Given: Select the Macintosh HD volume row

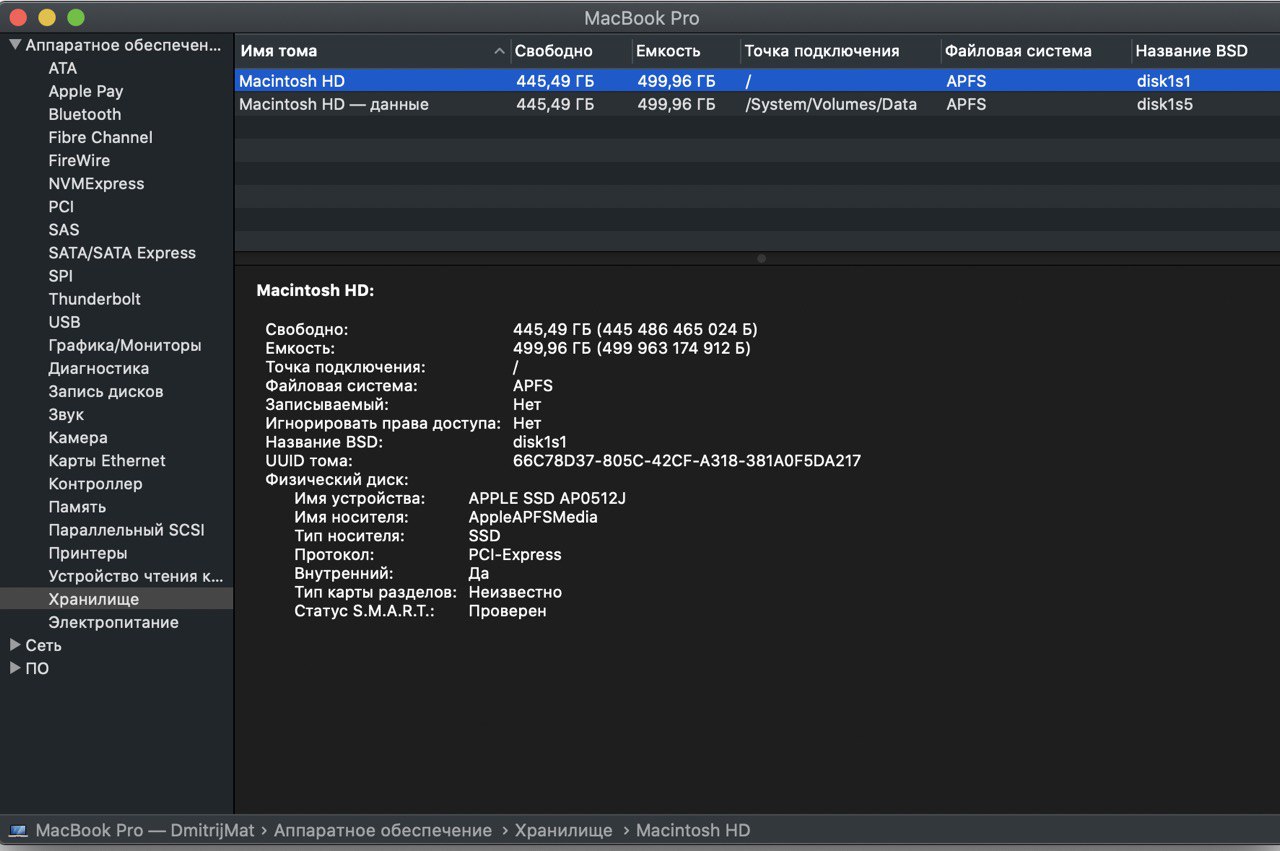Looking at the screenshot, I should (x=757, y=81).
